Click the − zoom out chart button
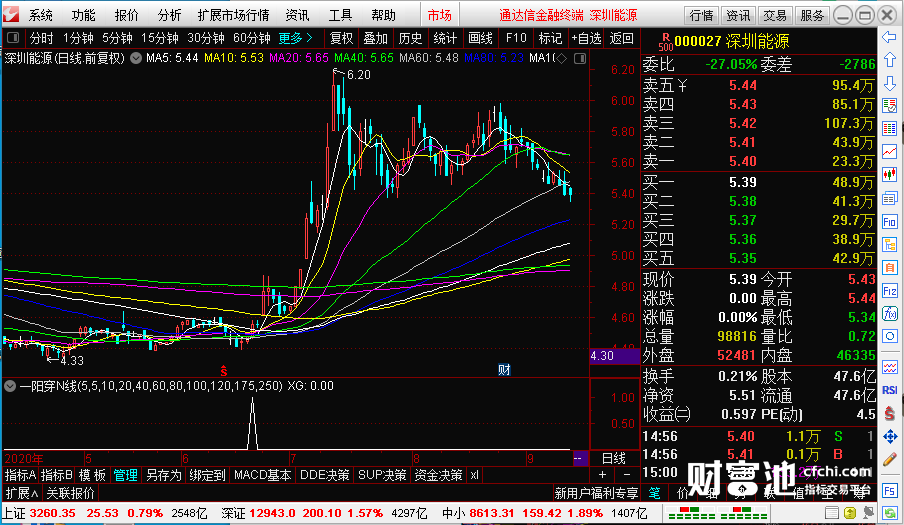This screenshot has height=525, width=904. pyautogui.click(x=627, y=475)
